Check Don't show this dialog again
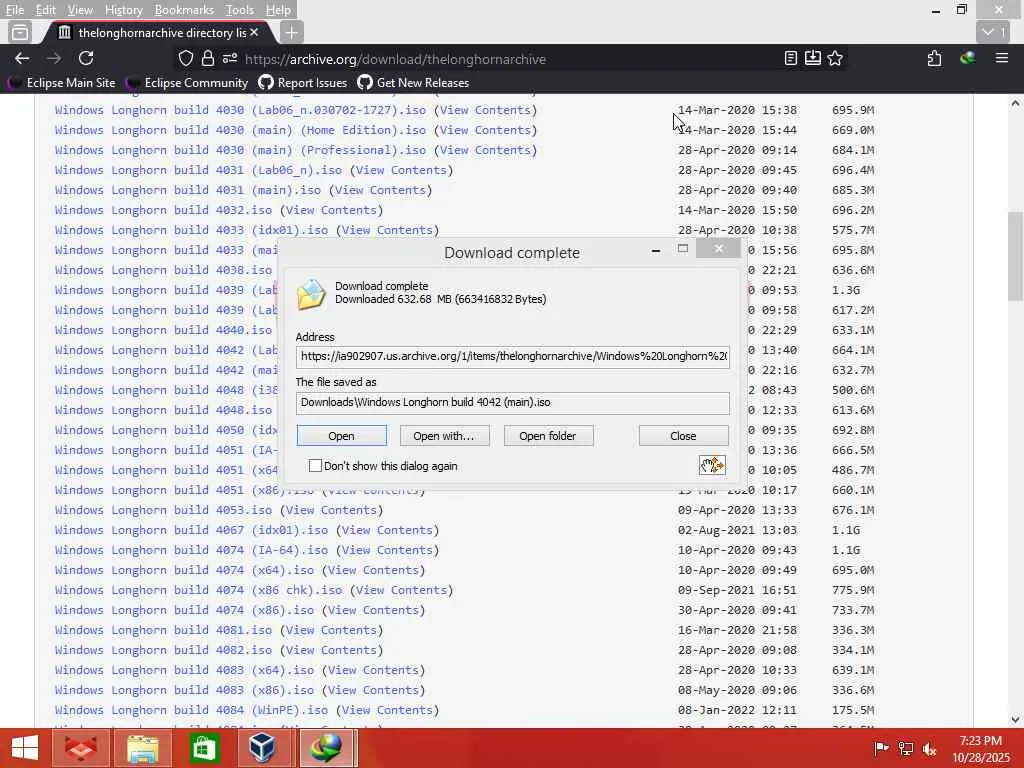This screenshot has height=768, width=1024. [315, 466]
